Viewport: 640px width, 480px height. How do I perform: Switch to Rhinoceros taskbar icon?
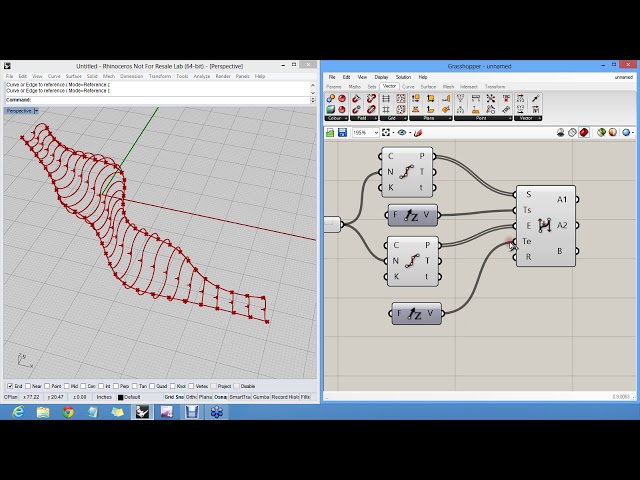[142, 412]
